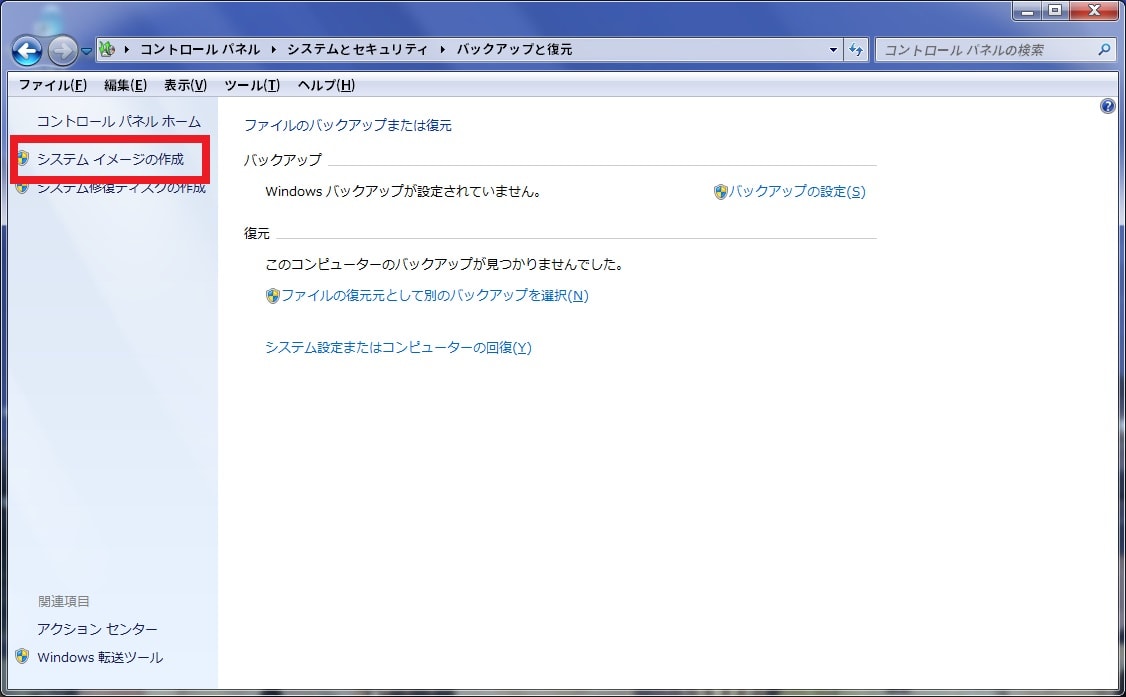Open the 表示(V) menu
The height and width of the screenshot is (697, 1126).
point(185,85)
